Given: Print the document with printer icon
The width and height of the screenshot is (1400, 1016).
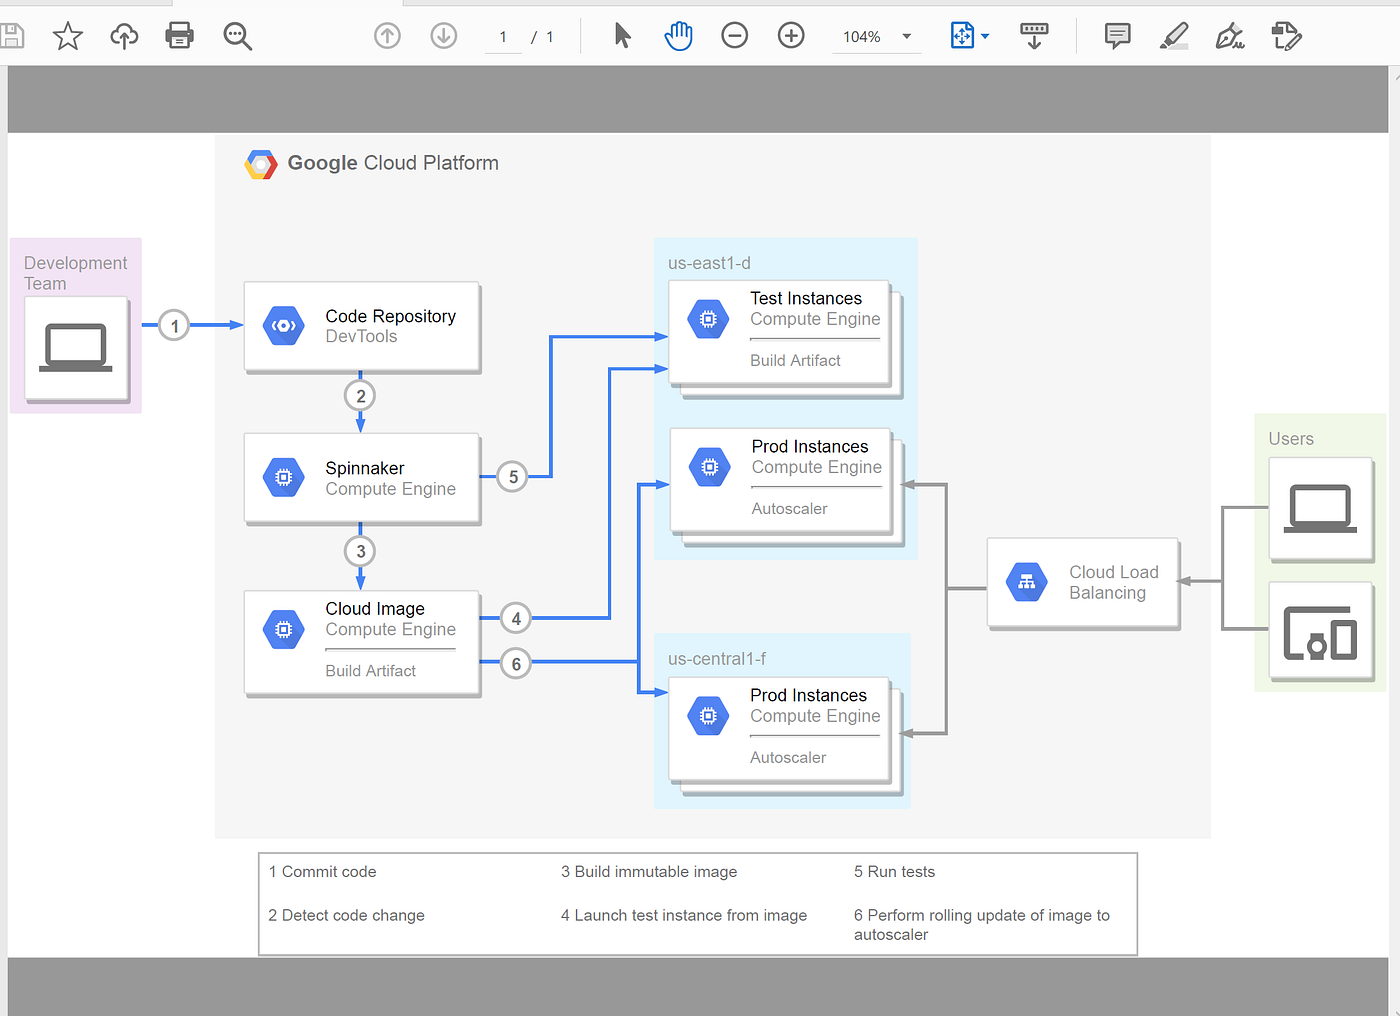Looking at the screenshot, I should tap(180, 37).
